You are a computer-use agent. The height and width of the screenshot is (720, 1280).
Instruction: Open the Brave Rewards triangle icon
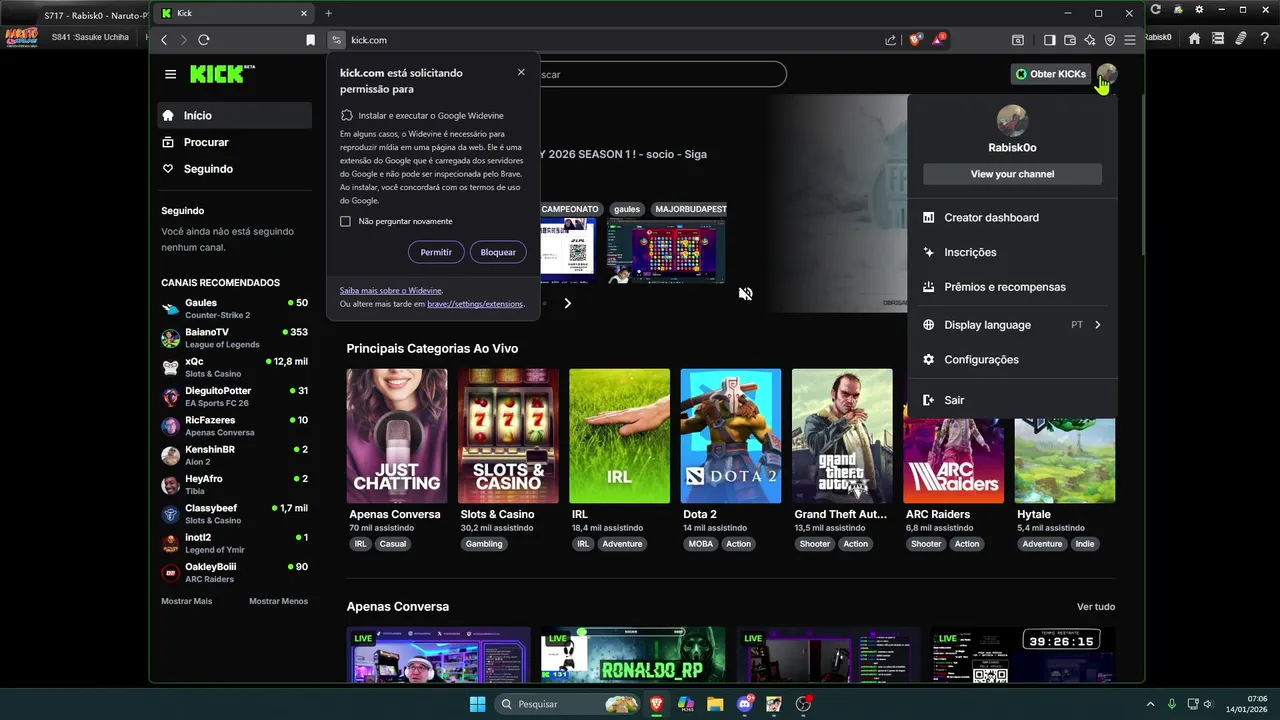click(939, 40)
